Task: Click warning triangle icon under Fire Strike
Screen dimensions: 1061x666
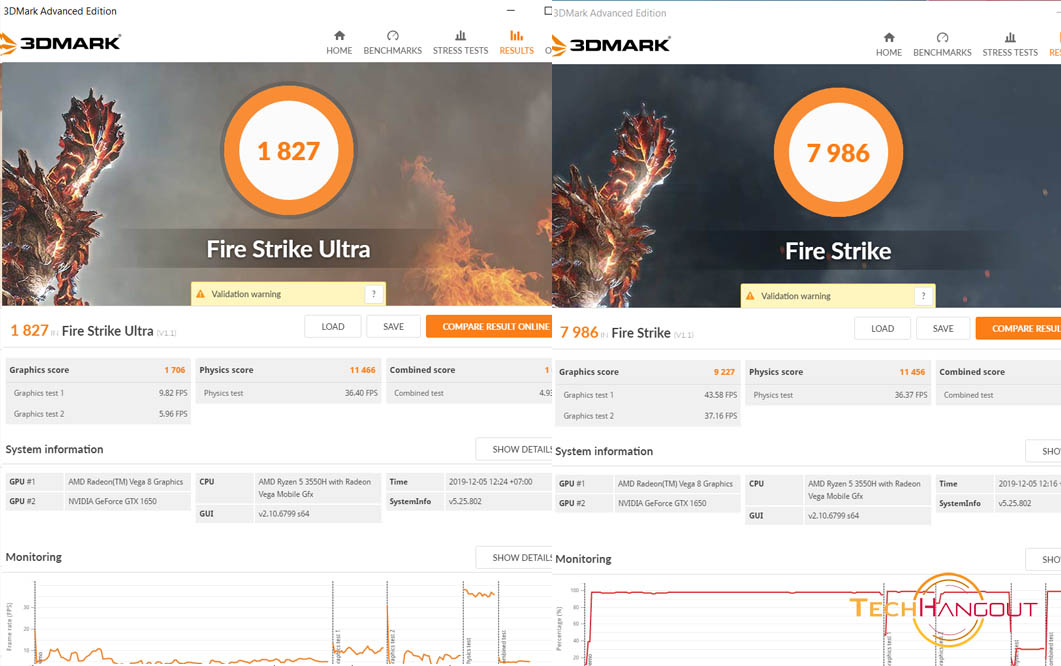Action: pyautogui.click(x=750, y=296)
